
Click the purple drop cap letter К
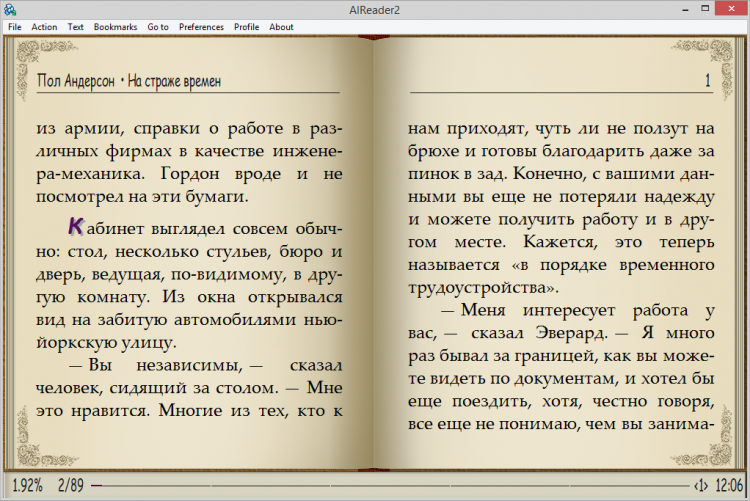(76, 226)
